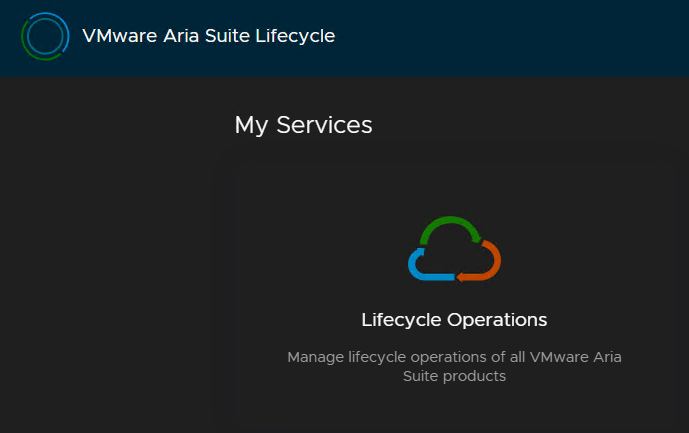This screenshot has width=689, height=433.
Task: Click the 'VMware Aria' text in card description
Action: tap(576, 357)
